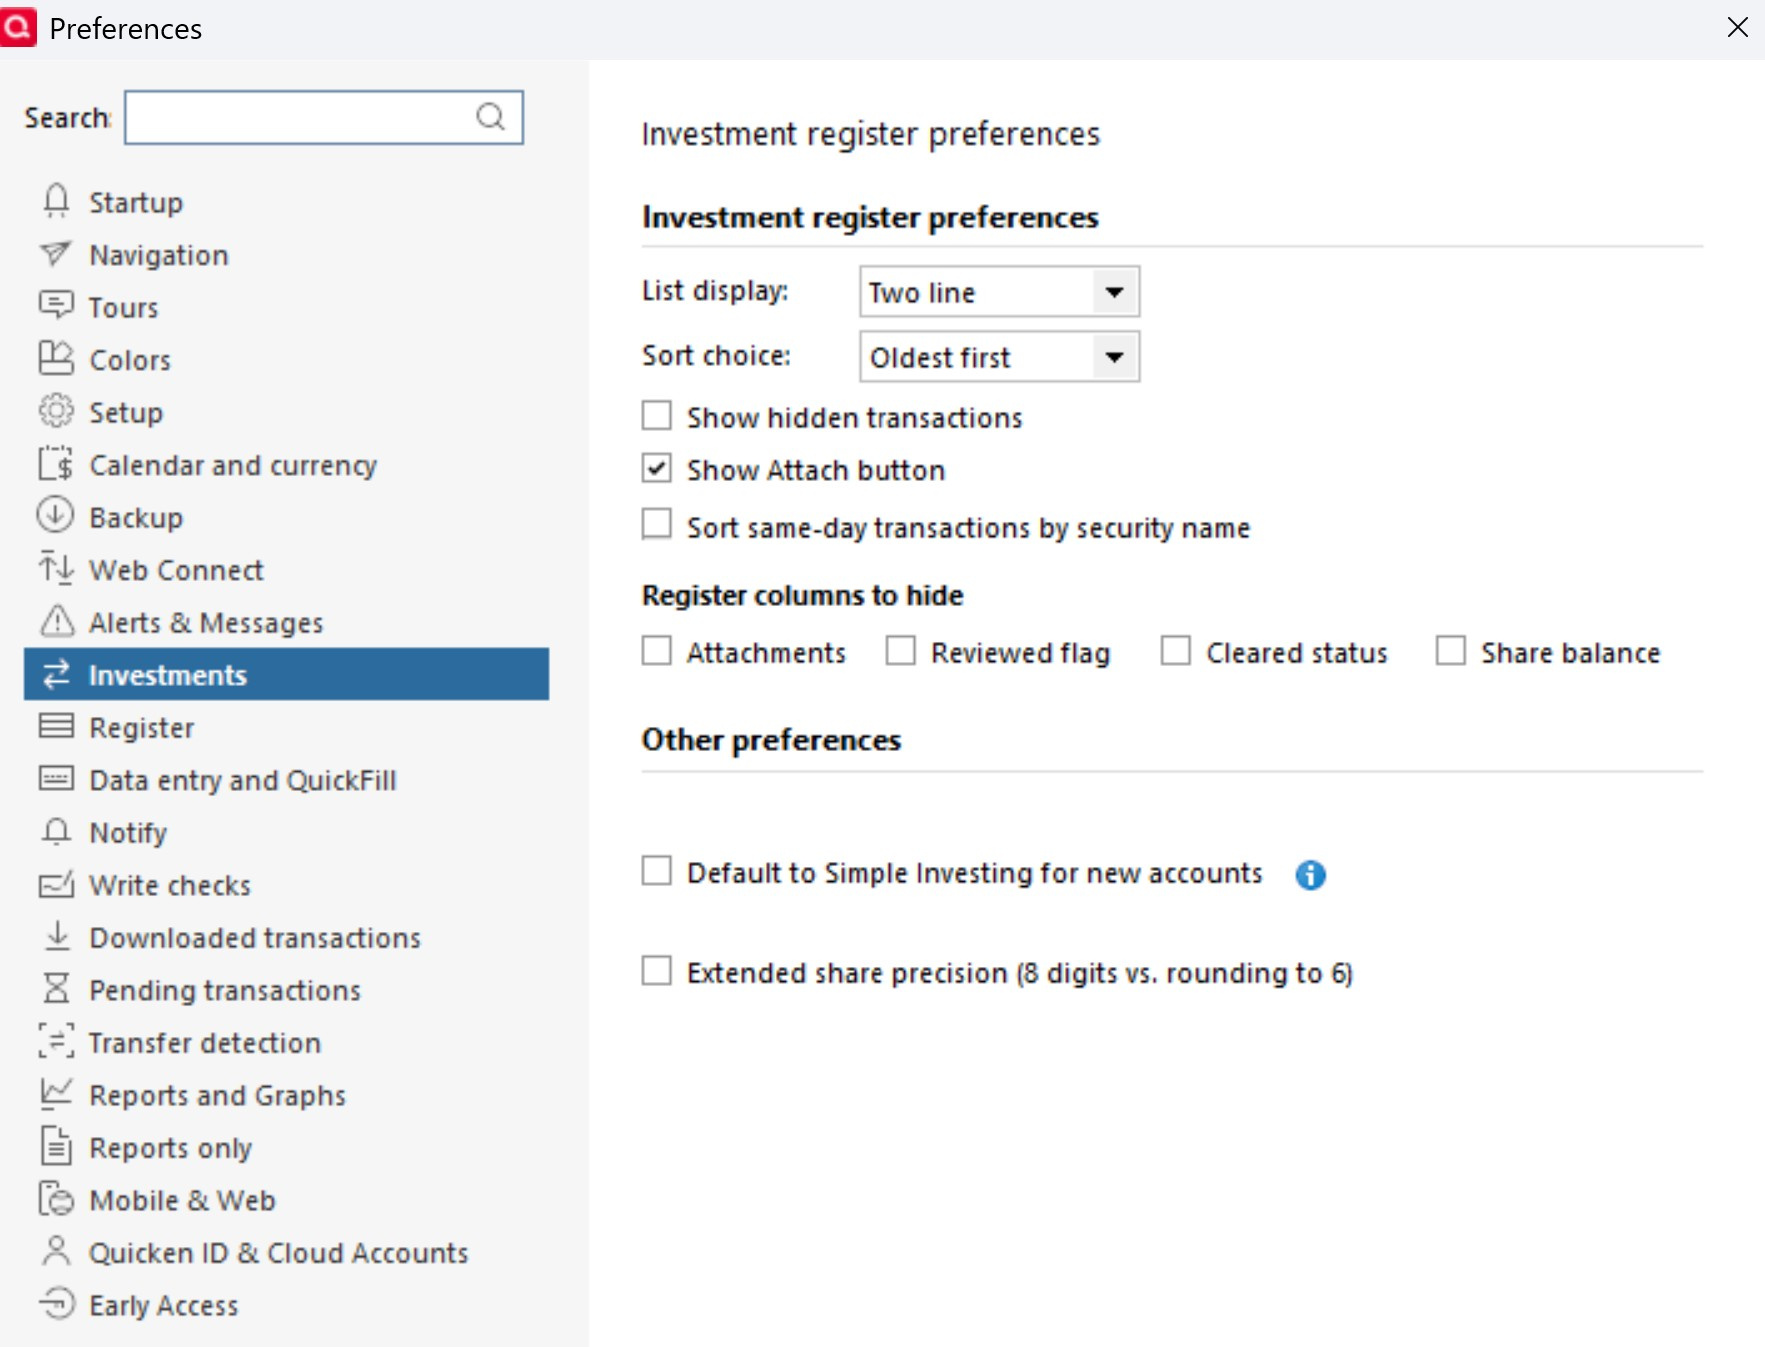The image size is (1765, 1347).
Task: Select Downloaded transactions in the sidebar
Action: pos(255,938)
